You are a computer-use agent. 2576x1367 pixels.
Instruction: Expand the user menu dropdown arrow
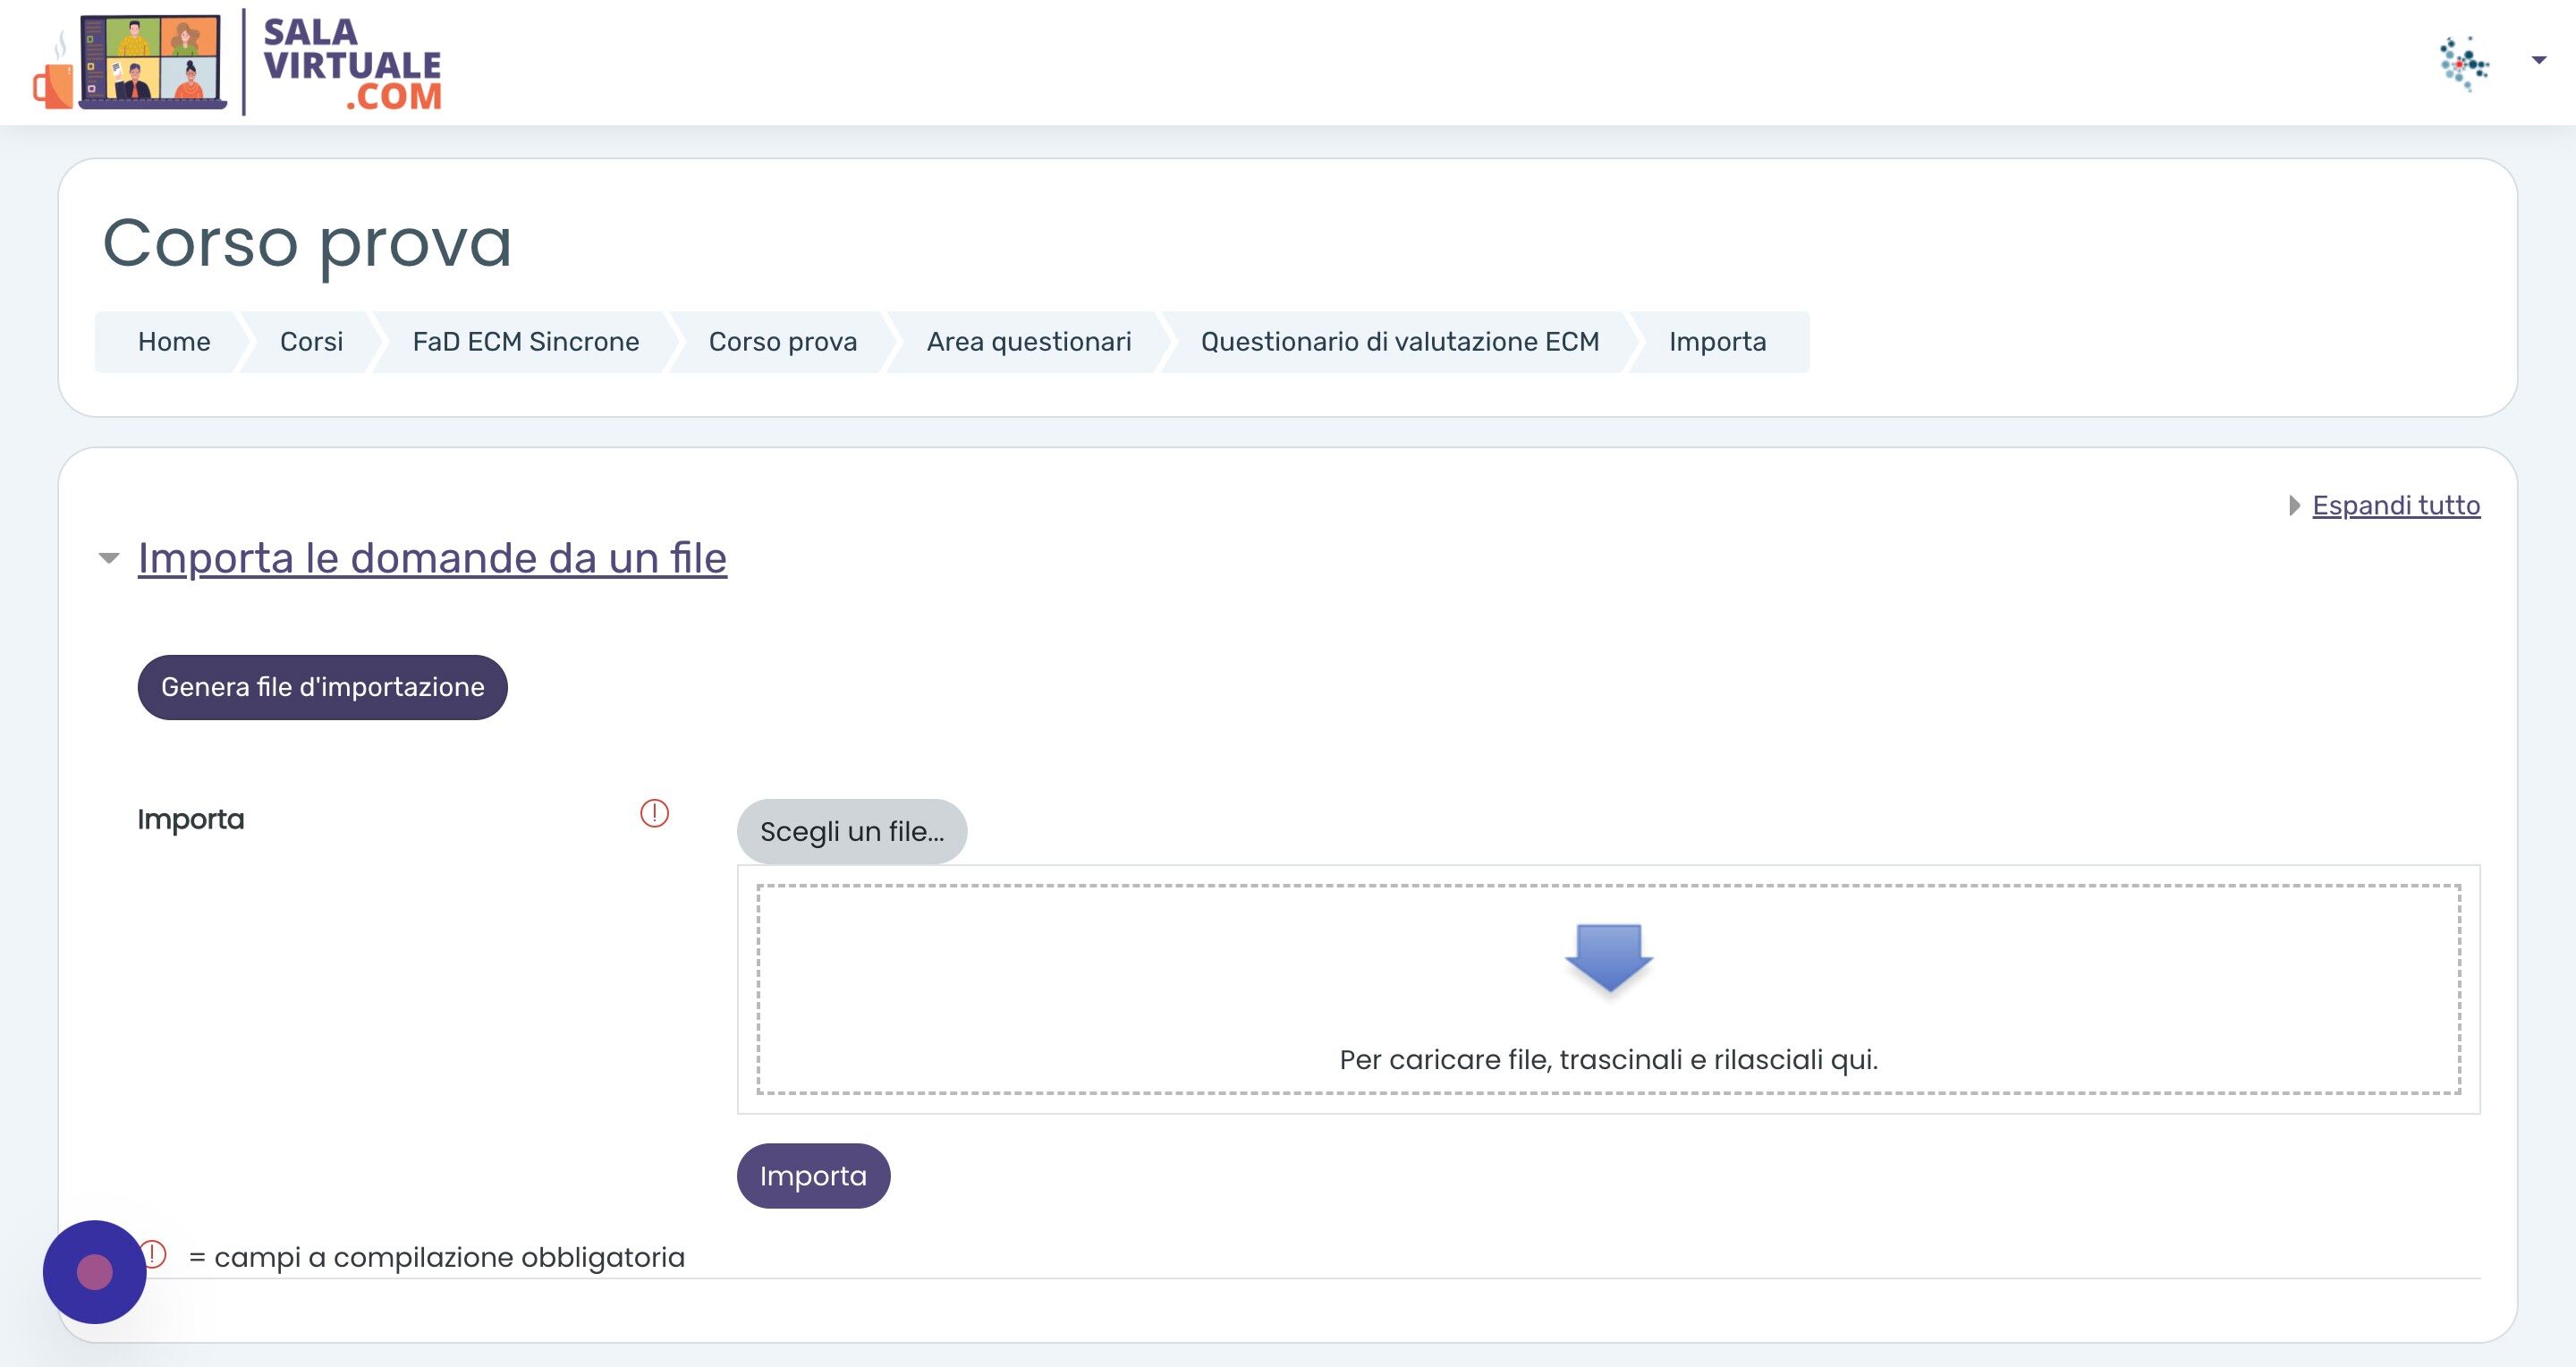[x=2538, y=61]
